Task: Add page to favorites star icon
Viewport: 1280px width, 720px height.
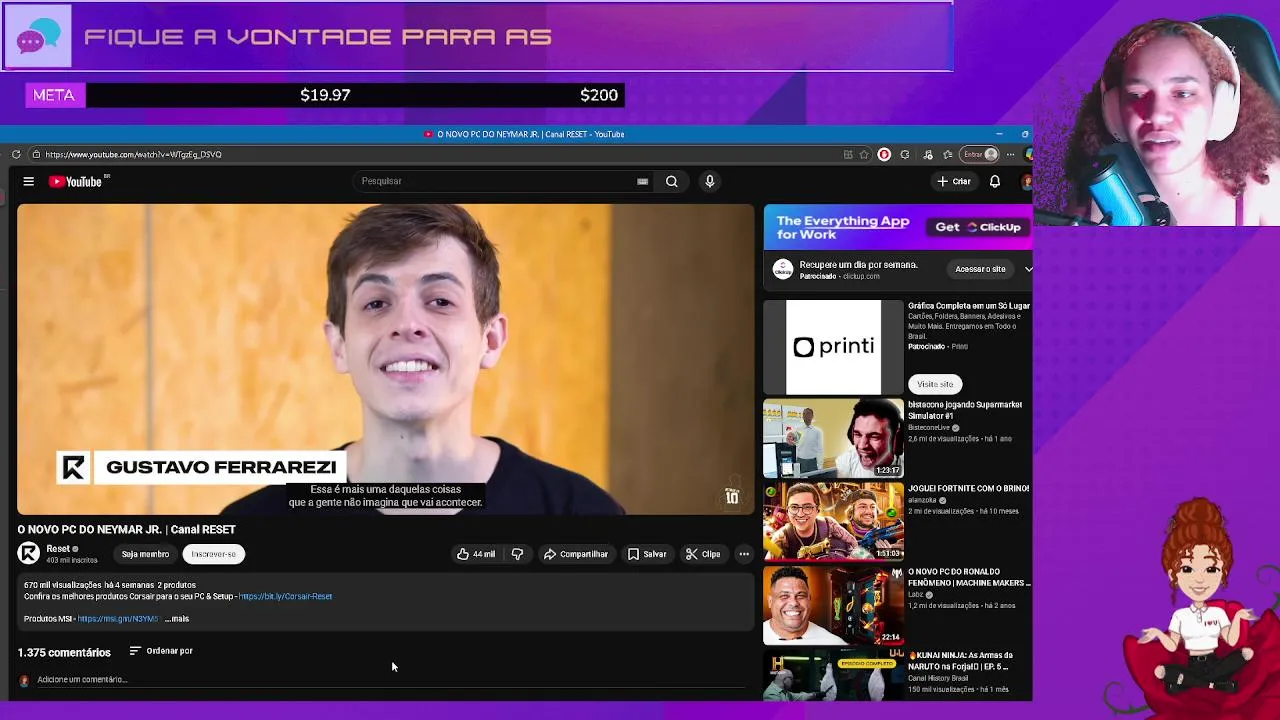Action: click(x=864, y=154)
